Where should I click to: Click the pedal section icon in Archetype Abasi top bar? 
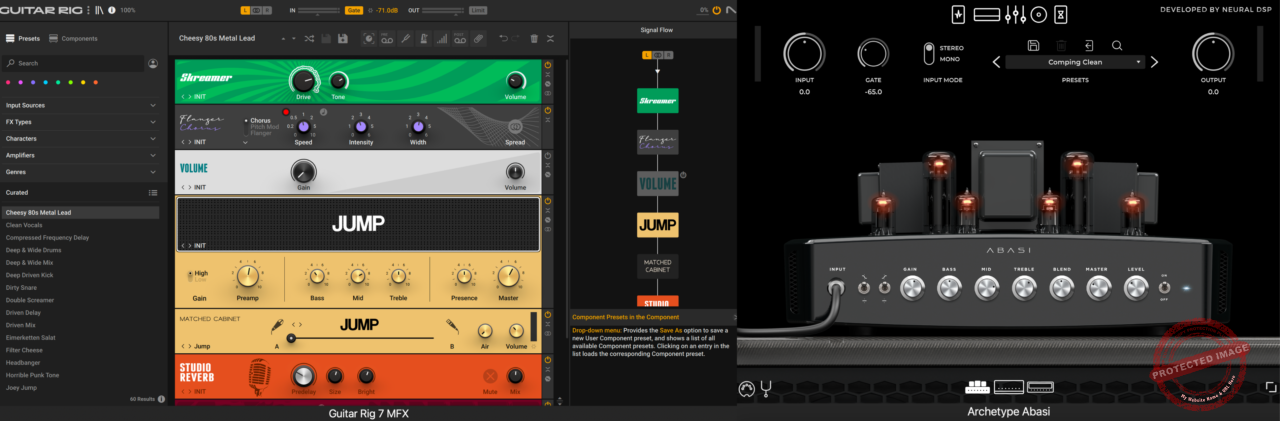point(958,15)
